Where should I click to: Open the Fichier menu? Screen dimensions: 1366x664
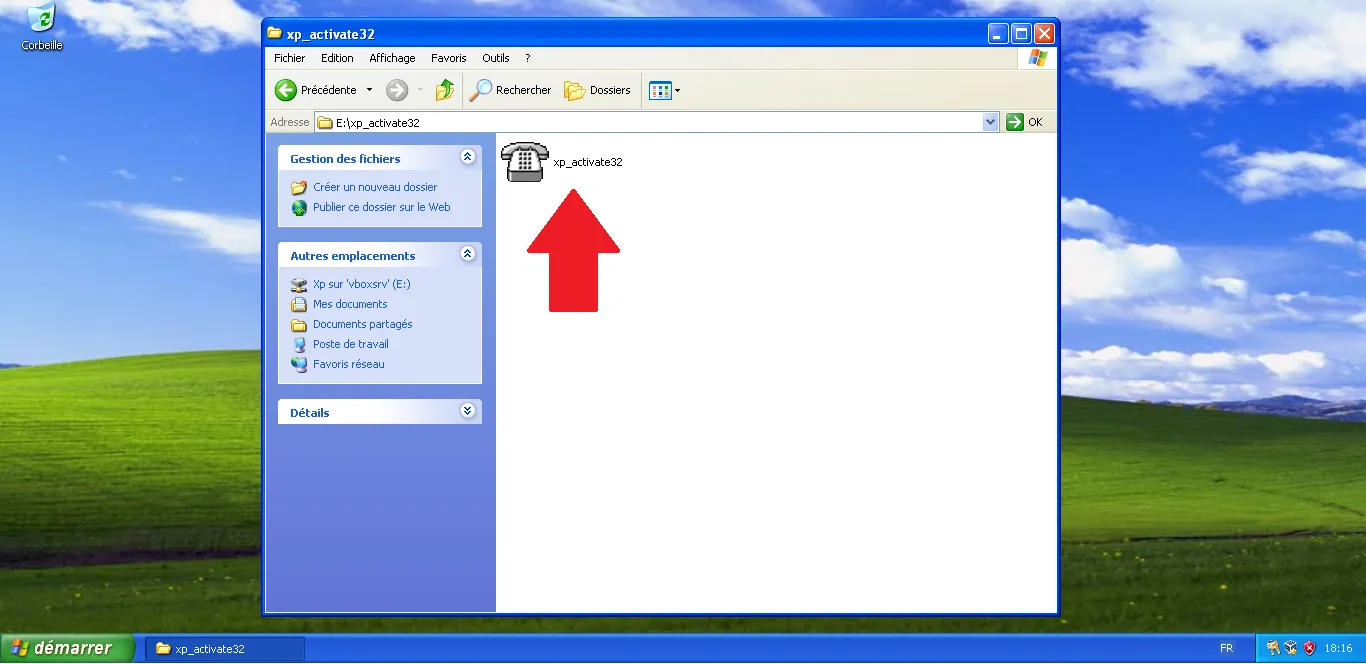(289, 58)
